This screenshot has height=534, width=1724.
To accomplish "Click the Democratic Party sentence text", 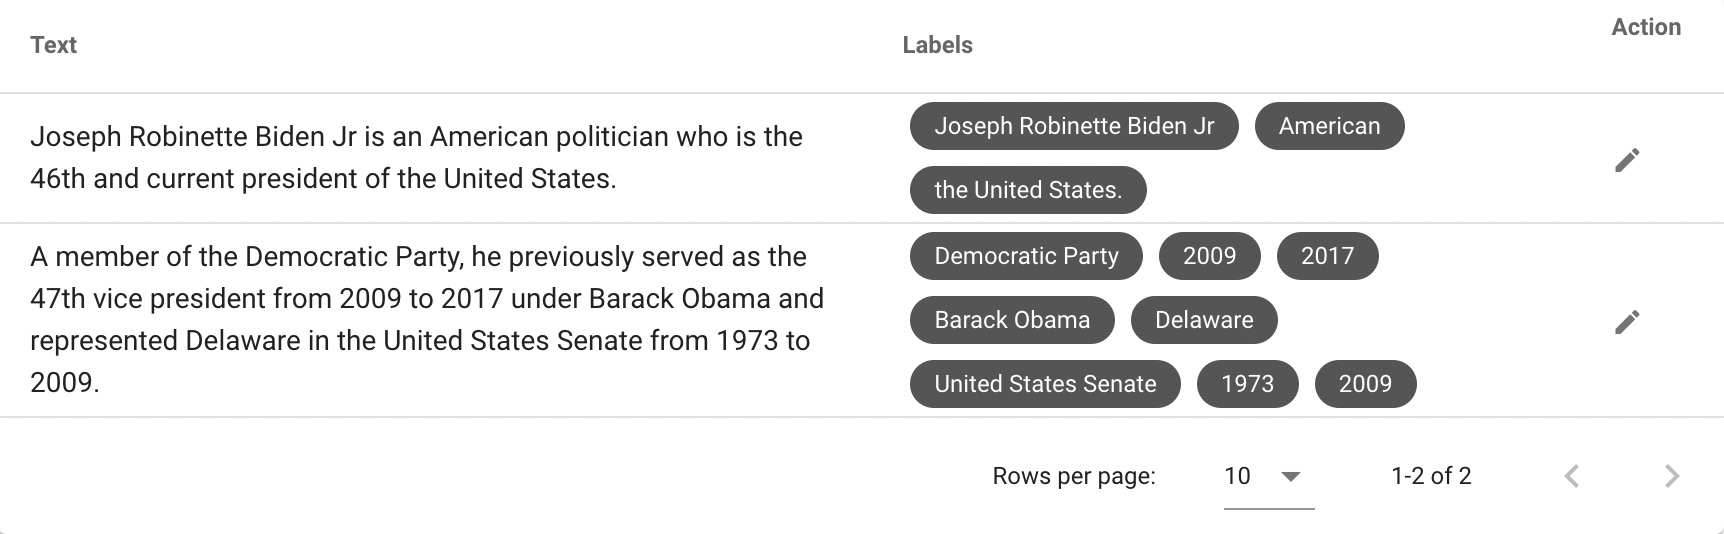I will coord(427,319).
